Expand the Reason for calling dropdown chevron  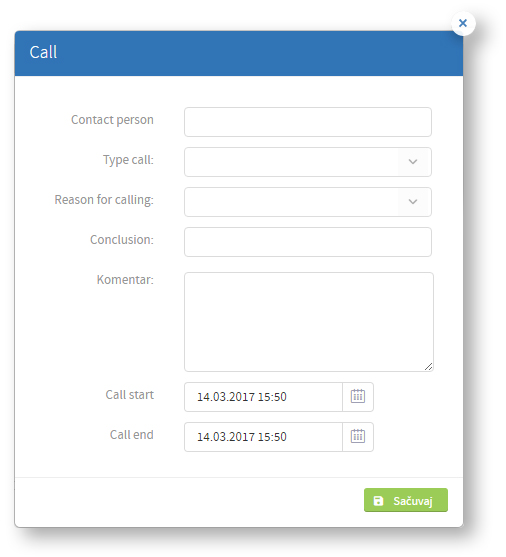[413, 202]
